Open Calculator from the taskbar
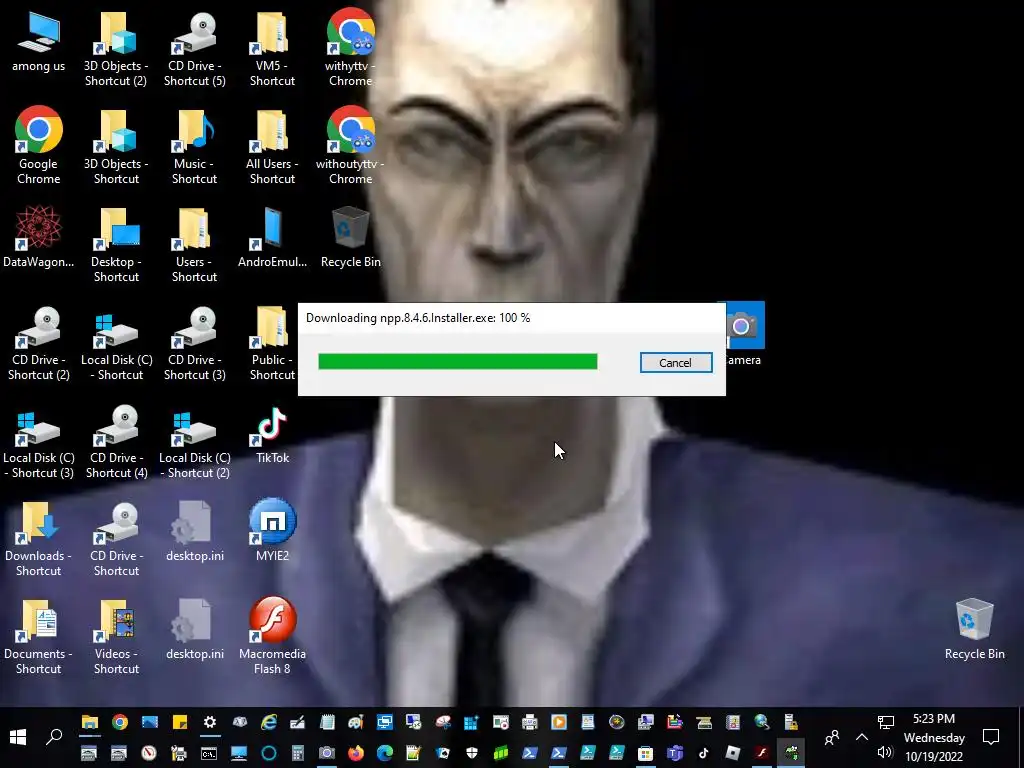Image resolution: width=1024 pixels, height=768 pixels. click(x=298, y=753)
